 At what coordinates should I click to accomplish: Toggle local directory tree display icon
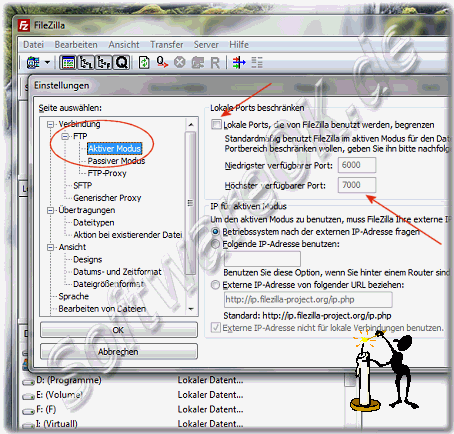86,62
